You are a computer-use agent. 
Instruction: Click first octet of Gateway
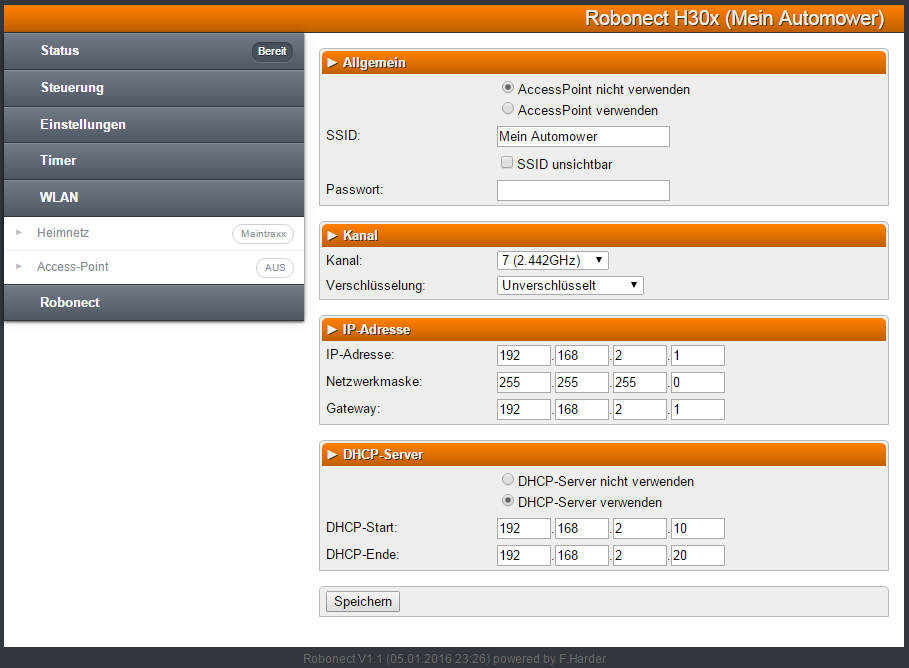click(x=523, y=409)
